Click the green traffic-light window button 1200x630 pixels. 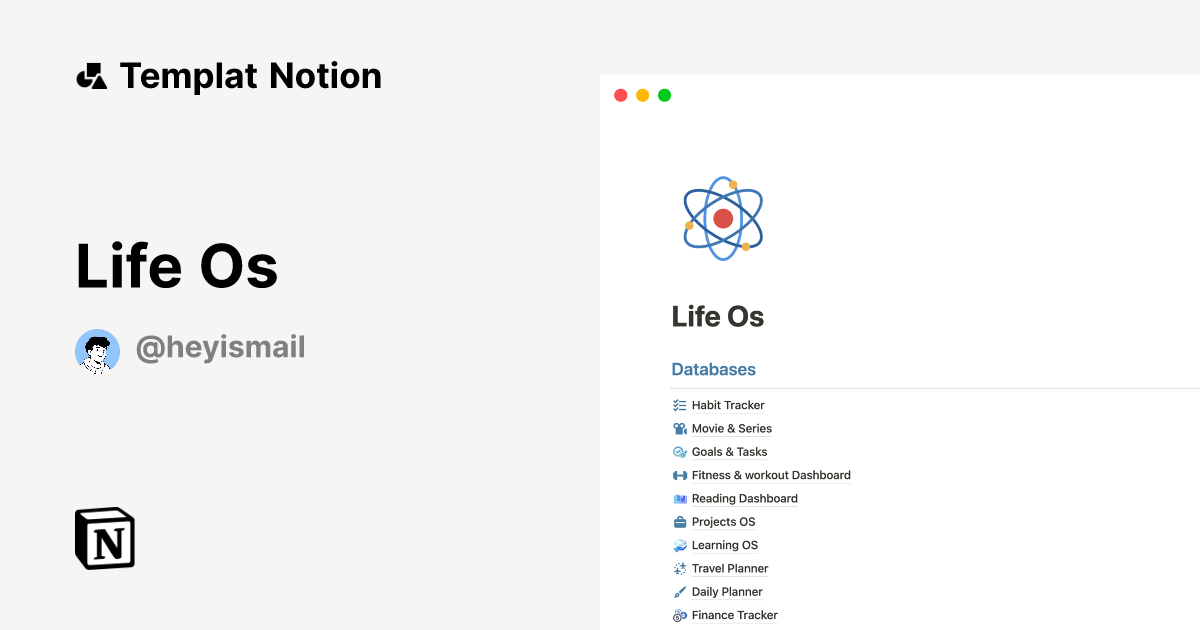[663, 95]
